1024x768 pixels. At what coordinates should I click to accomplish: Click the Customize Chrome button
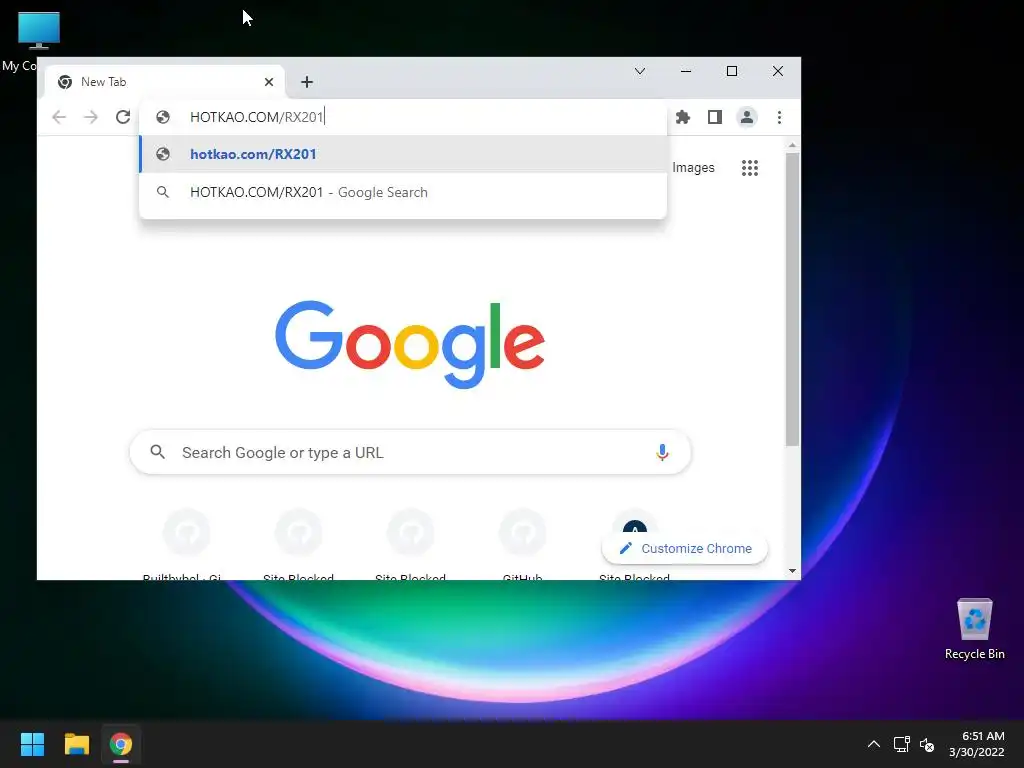684,549
